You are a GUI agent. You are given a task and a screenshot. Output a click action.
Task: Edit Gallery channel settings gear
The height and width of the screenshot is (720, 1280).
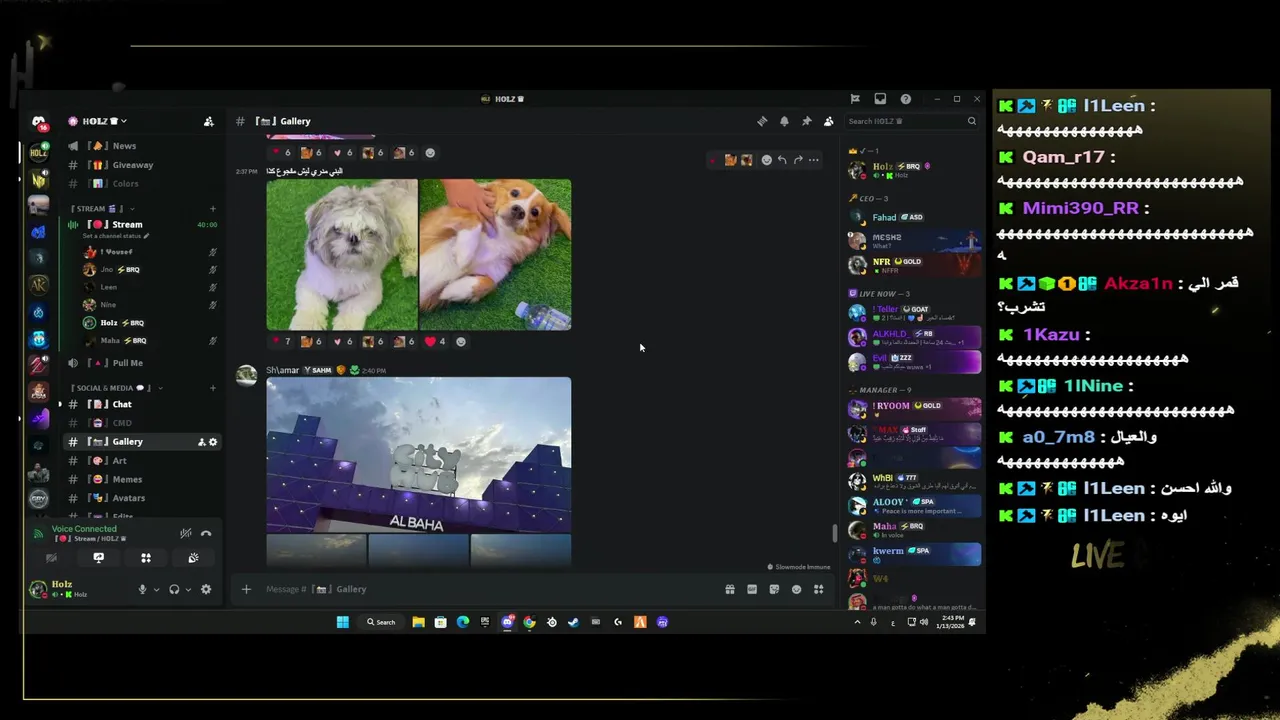click(x=212, y=442)
